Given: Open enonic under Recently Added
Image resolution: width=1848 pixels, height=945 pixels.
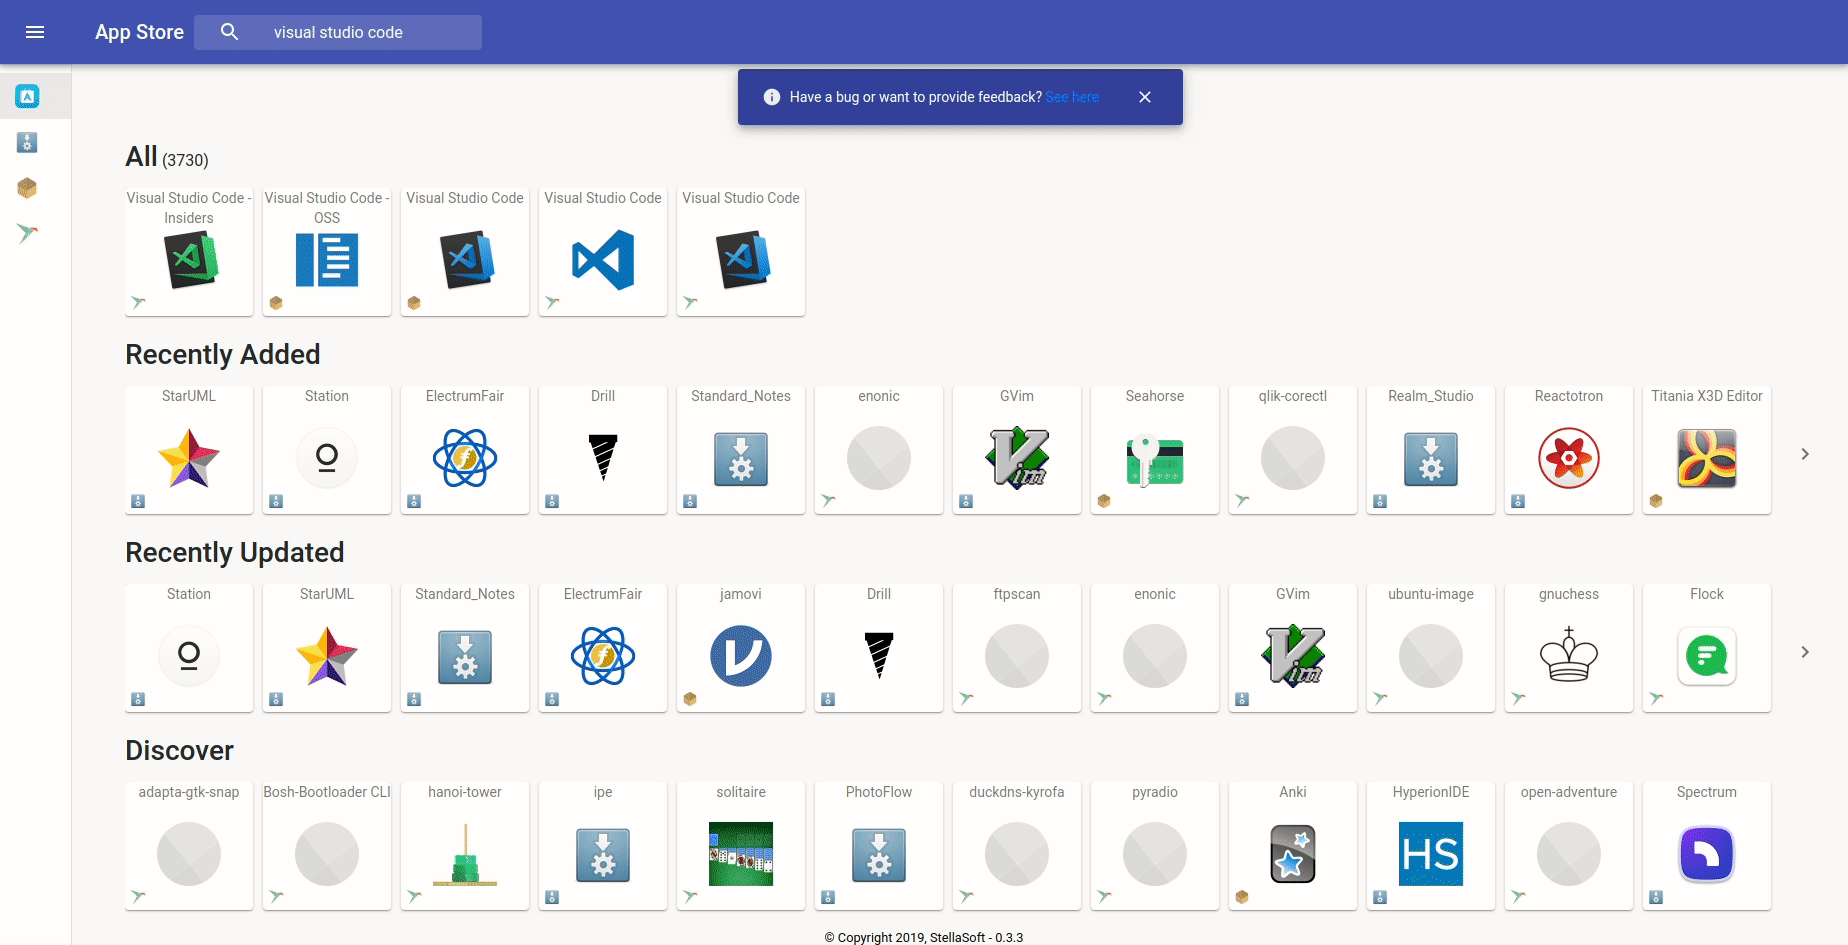Looking at the screenshot, I should (x=879, y=450).
